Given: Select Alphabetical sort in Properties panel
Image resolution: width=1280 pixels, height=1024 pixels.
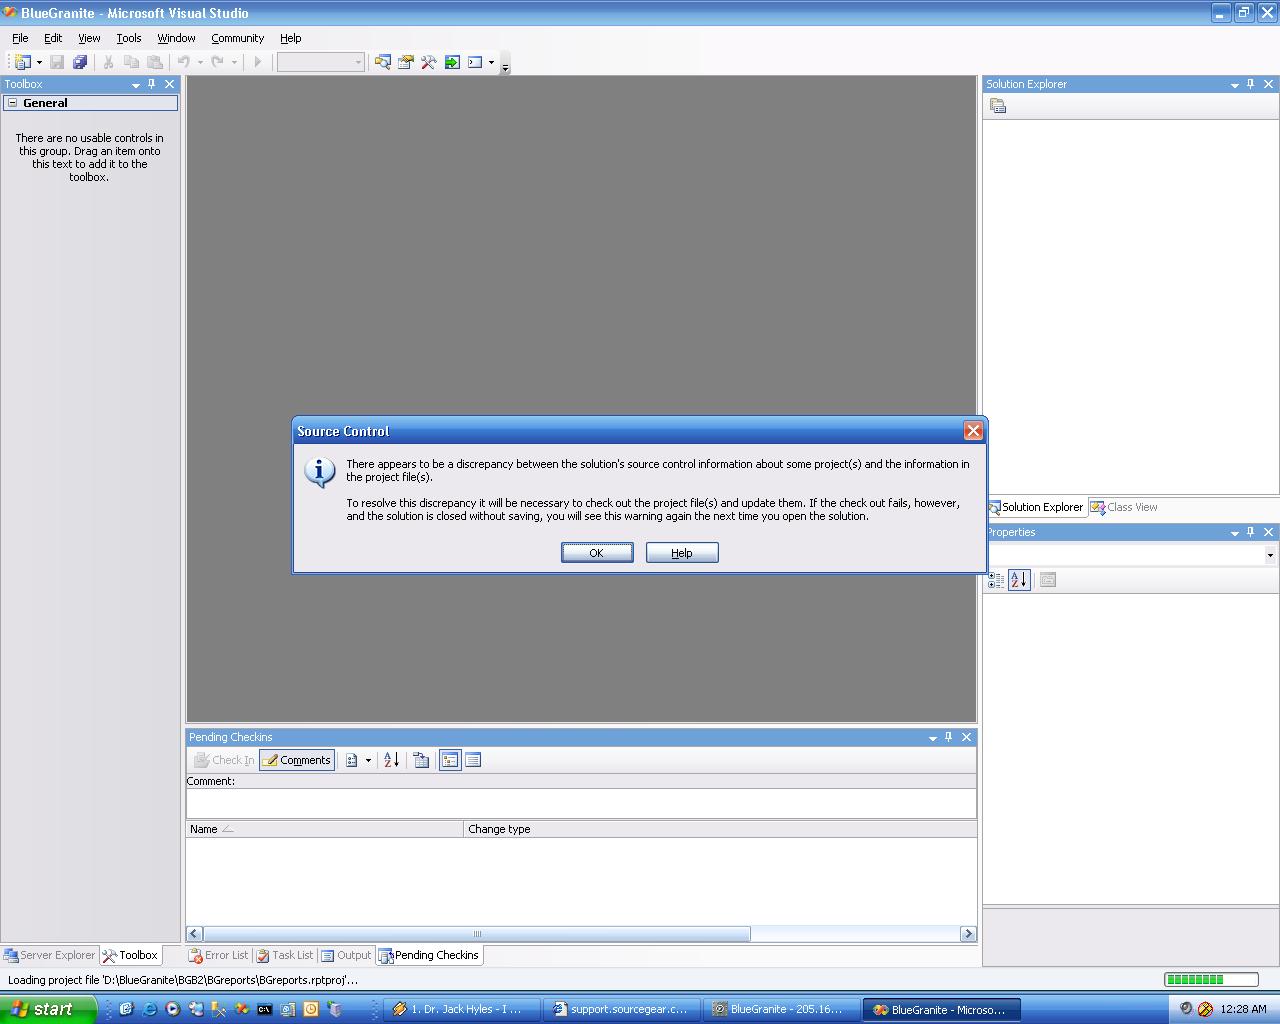Looking at the screenshot, I should point(1019,580).
